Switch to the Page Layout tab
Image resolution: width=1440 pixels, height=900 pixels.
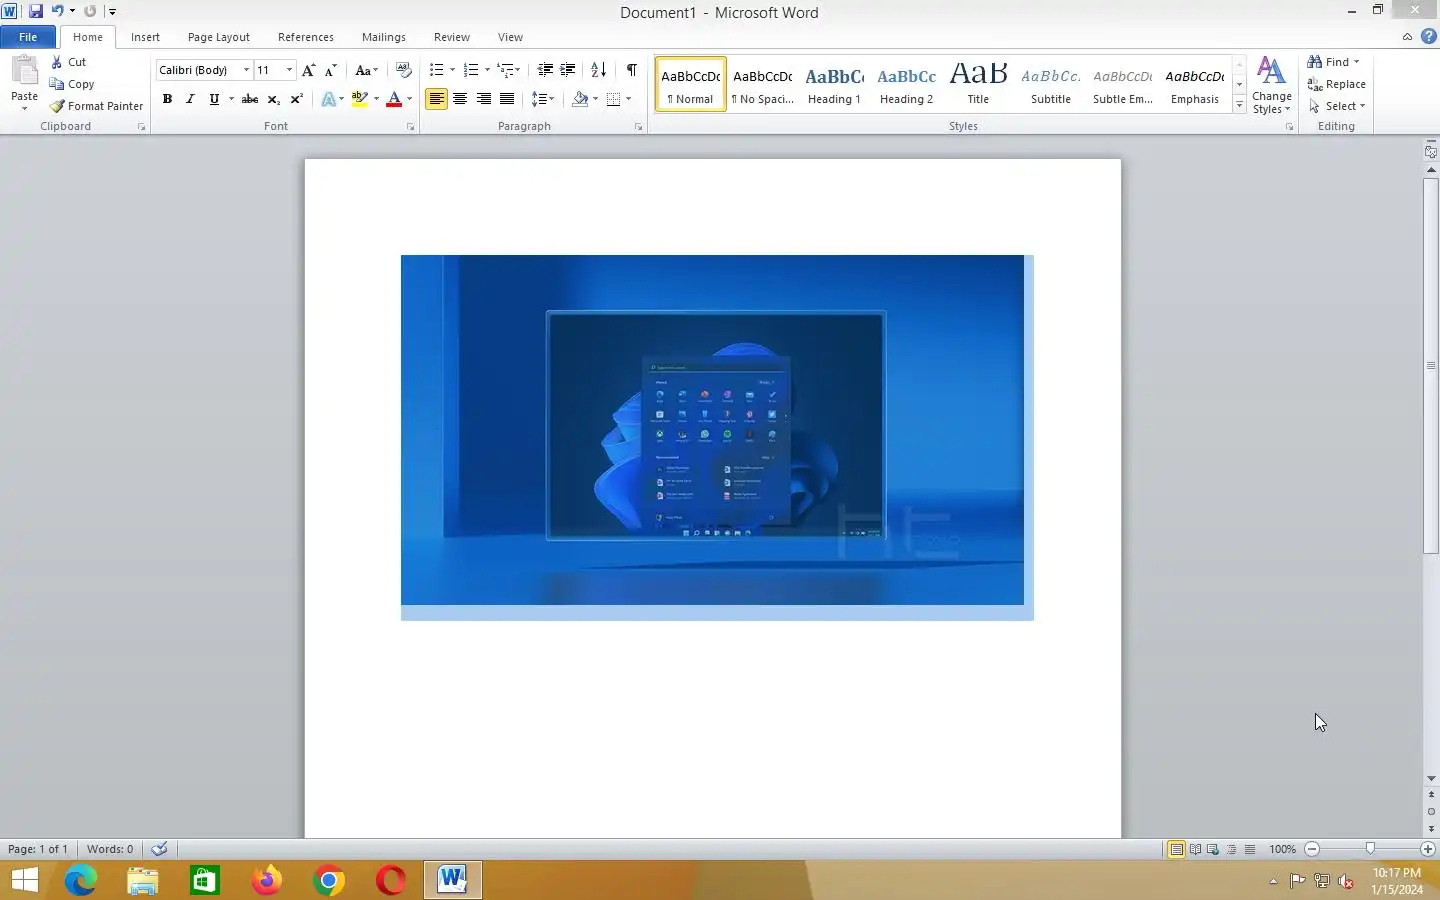(219, 37)
